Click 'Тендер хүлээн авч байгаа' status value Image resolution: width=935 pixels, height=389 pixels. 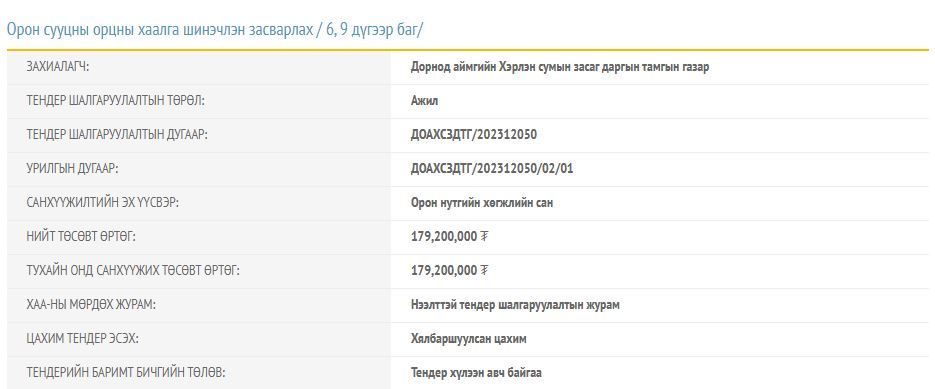(476, 373)
